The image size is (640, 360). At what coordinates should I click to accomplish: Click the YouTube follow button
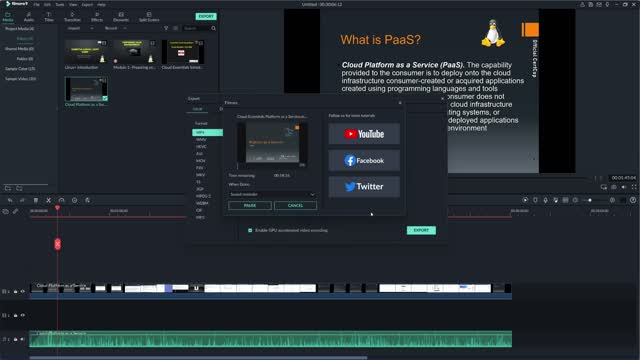tap(364, 134)
